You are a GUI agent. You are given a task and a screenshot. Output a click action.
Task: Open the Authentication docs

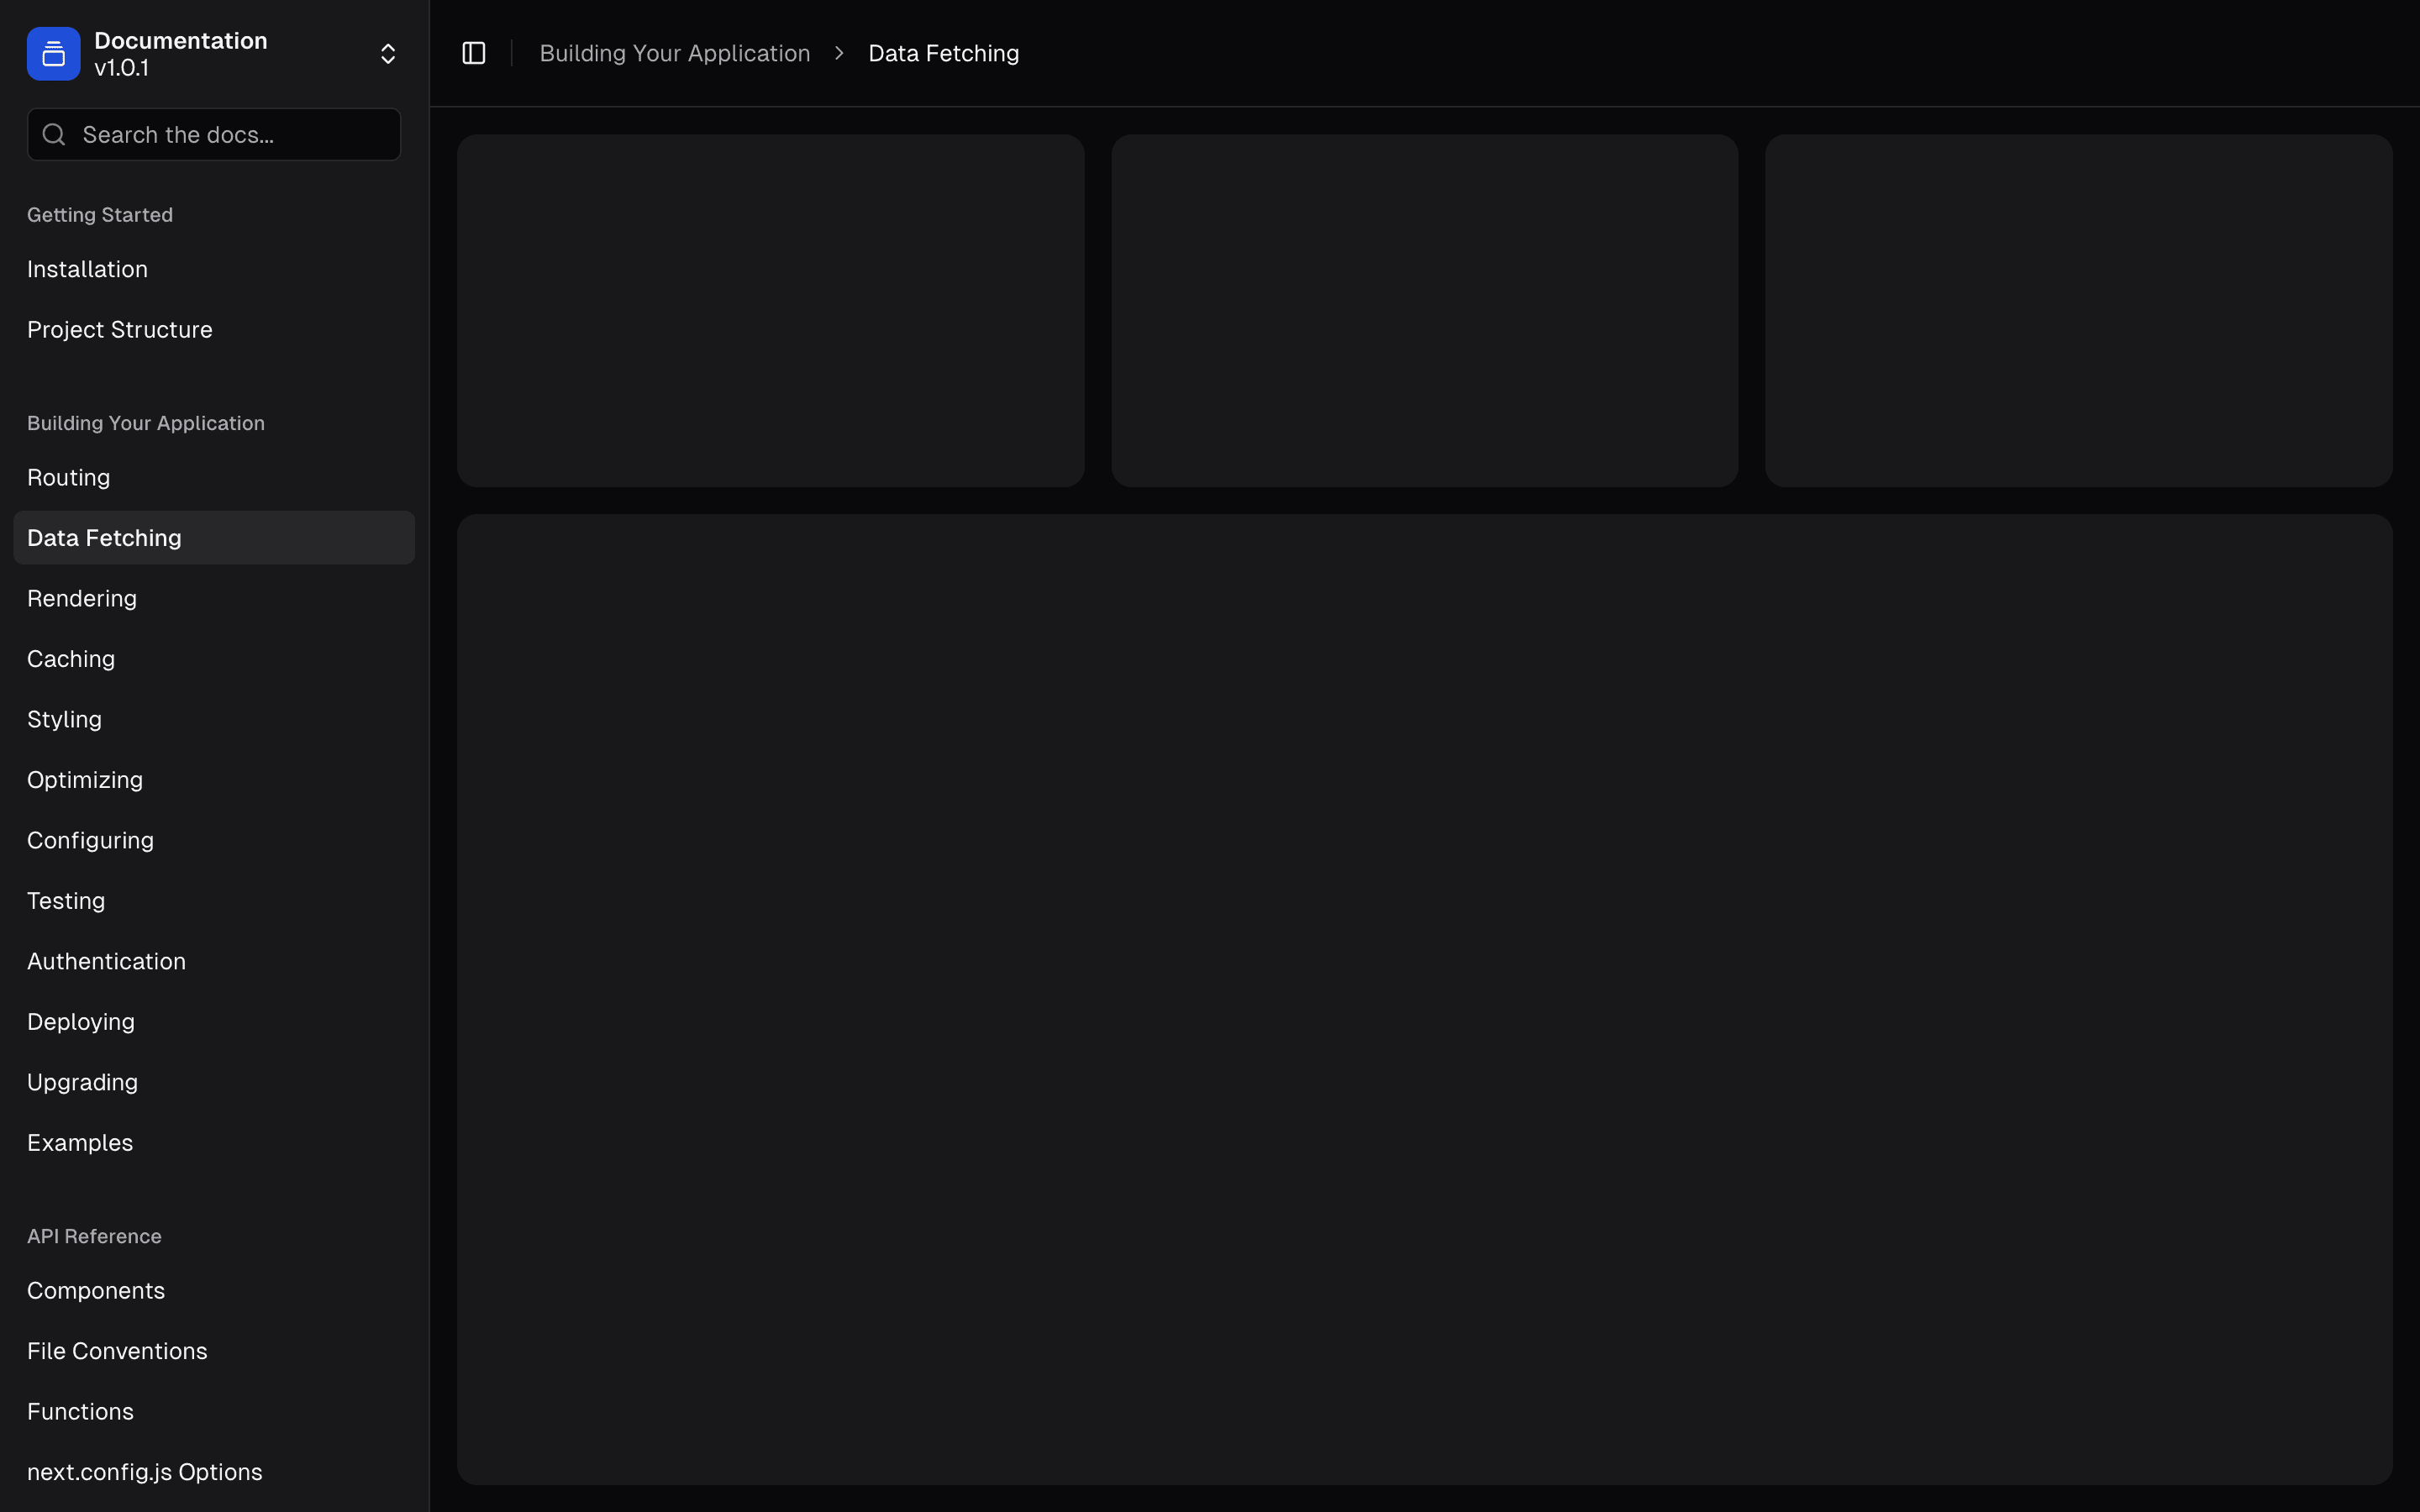pos(106,961)
